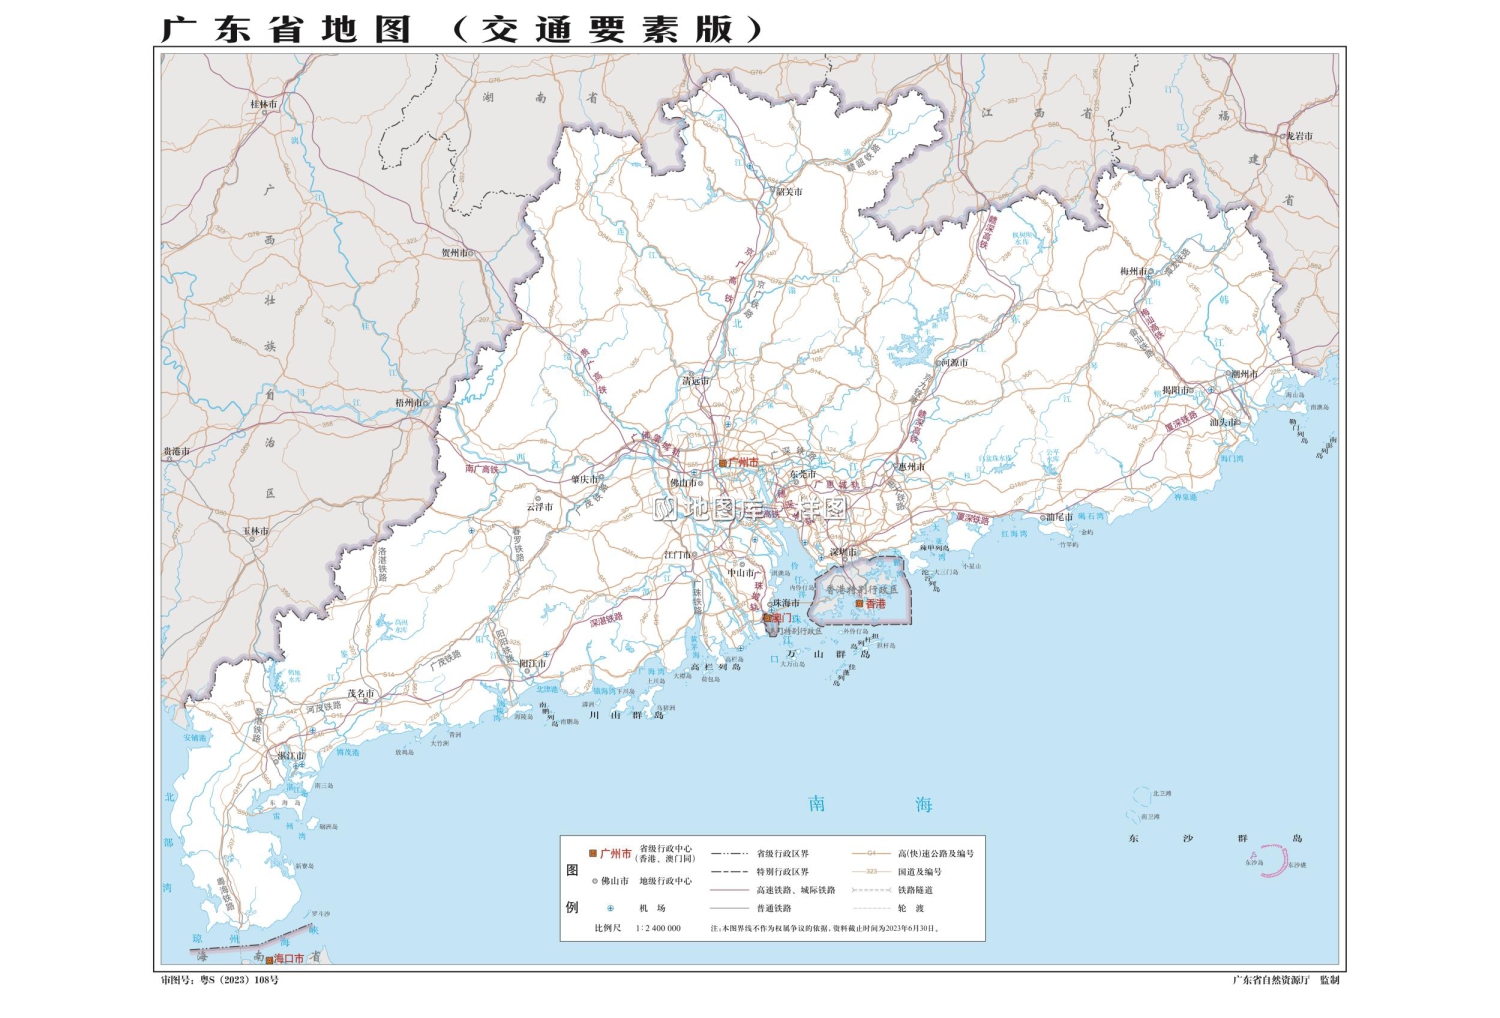Click the airport icon near 揭阳市
1500x1018 pixels.
1211,390
